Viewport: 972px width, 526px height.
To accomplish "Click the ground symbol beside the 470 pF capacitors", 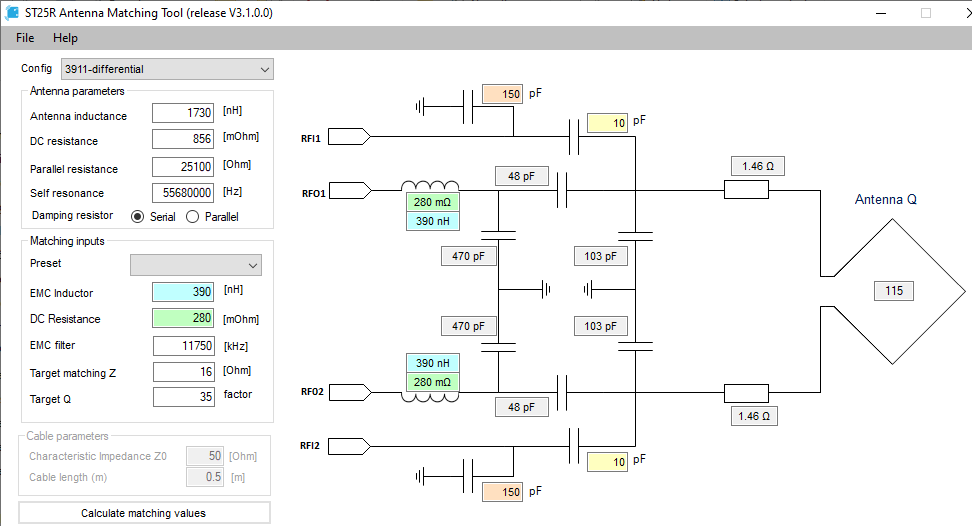I will click(546, 289).
